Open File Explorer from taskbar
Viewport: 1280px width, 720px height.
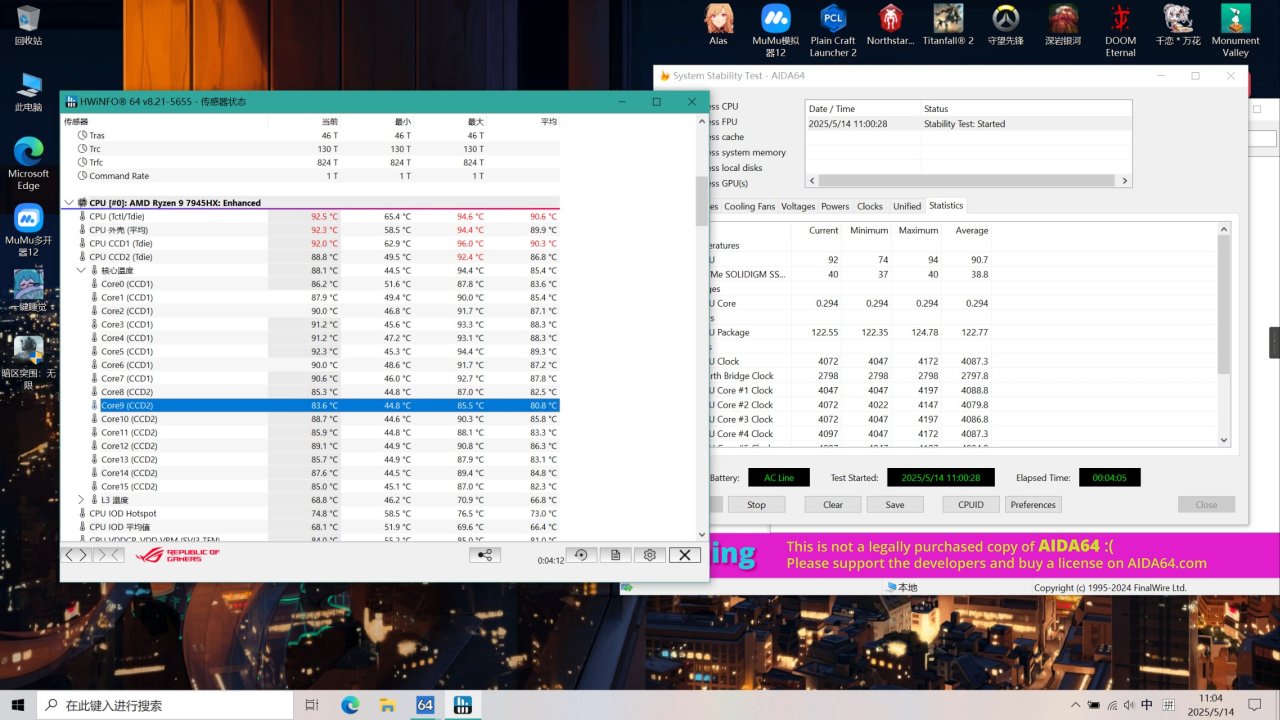coord(387,705)
